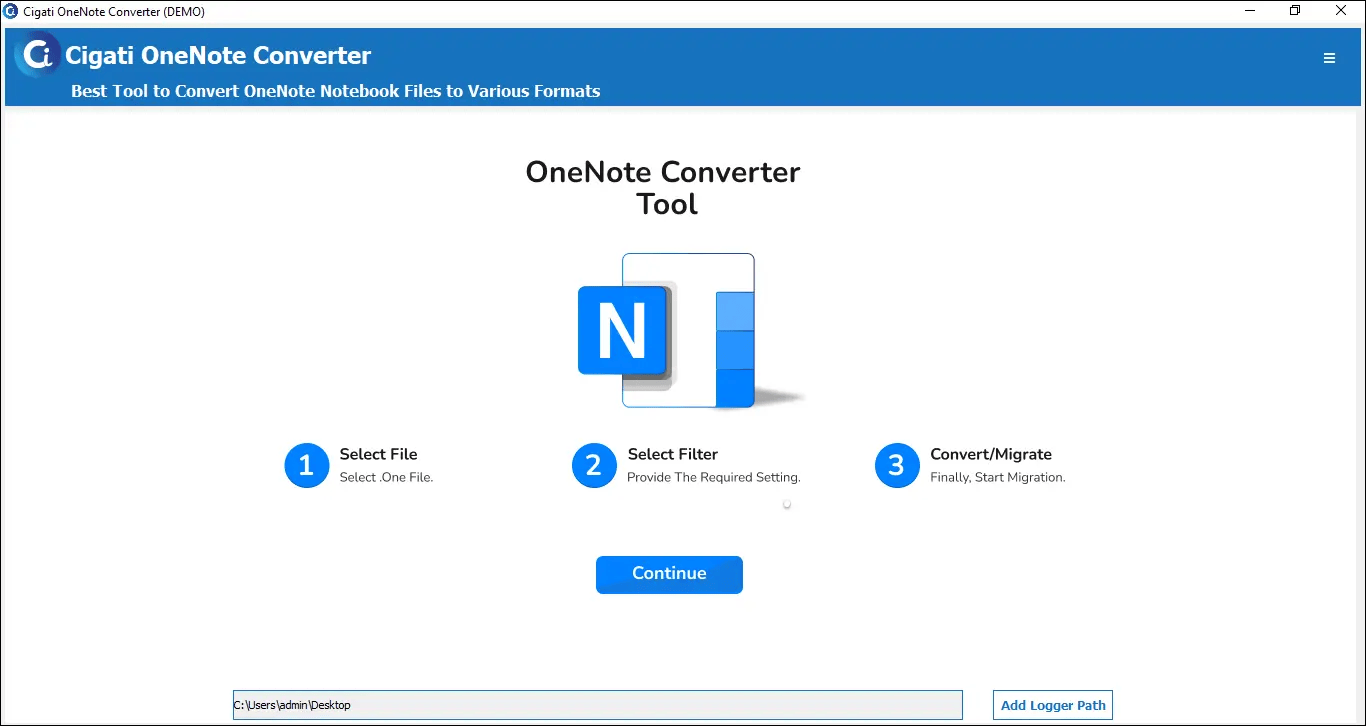Image resolution: width=1366 pixels, height=726 pixels.
Task: Click the "Select Filter" step heading
Action: click(672, 454)
